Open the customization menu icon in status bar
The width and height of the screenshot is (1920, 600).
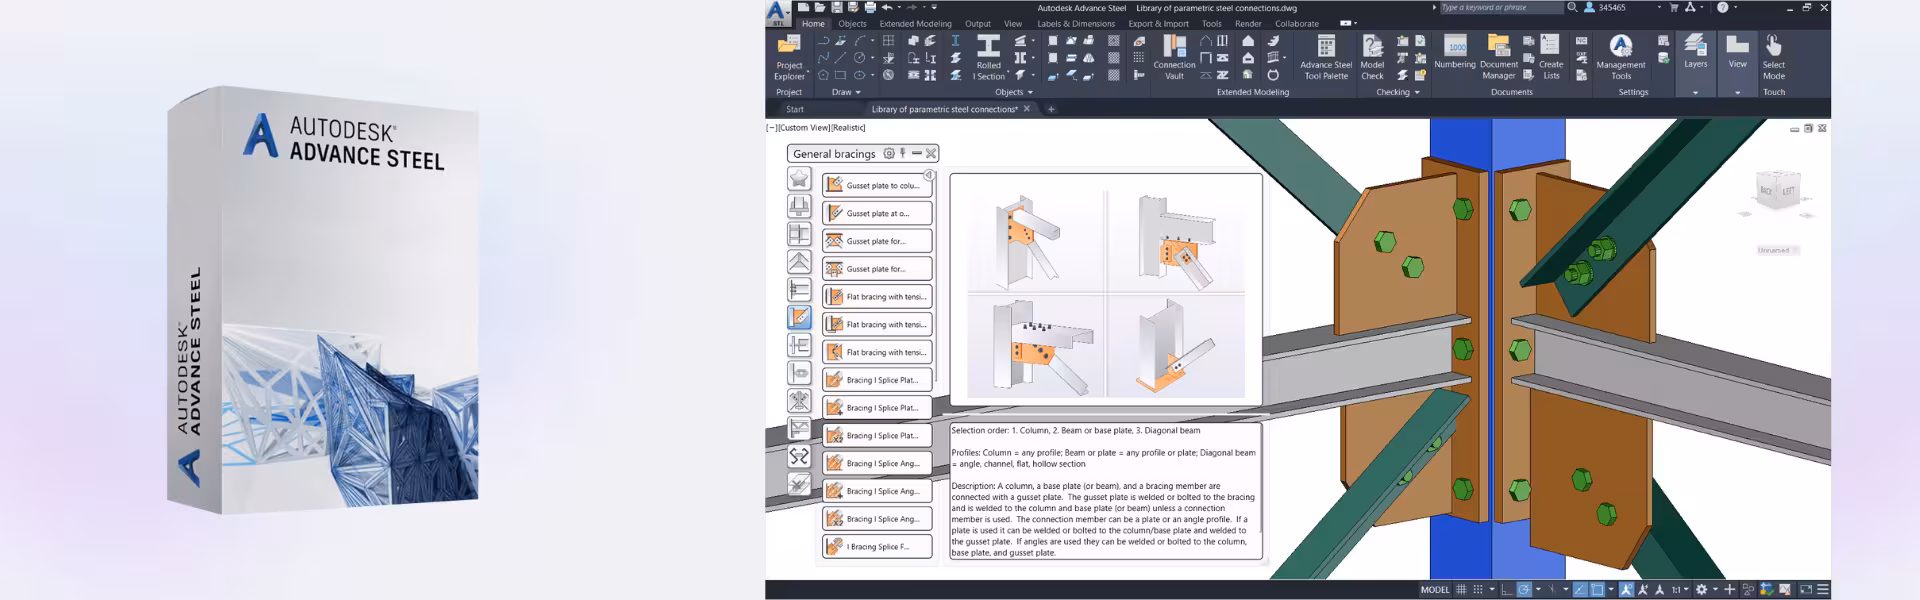1823,589
